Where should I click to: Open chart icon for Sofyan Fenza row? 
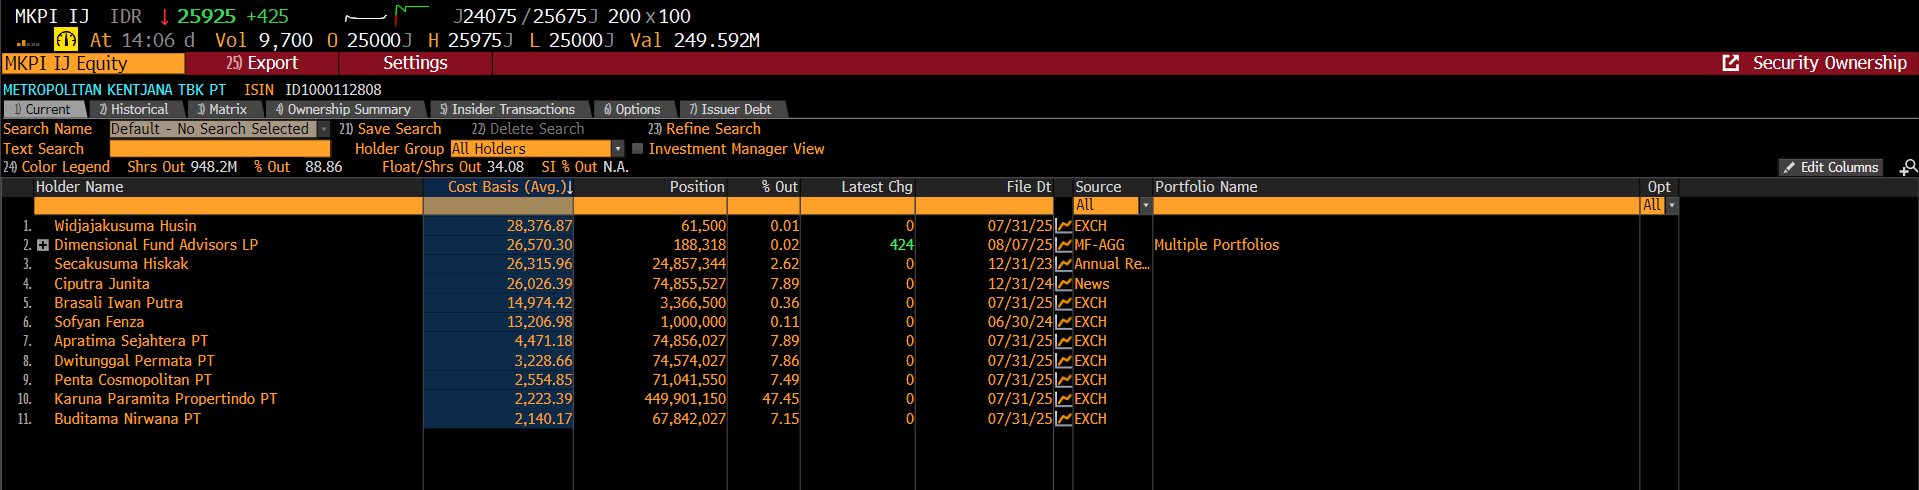point(1064,322)
